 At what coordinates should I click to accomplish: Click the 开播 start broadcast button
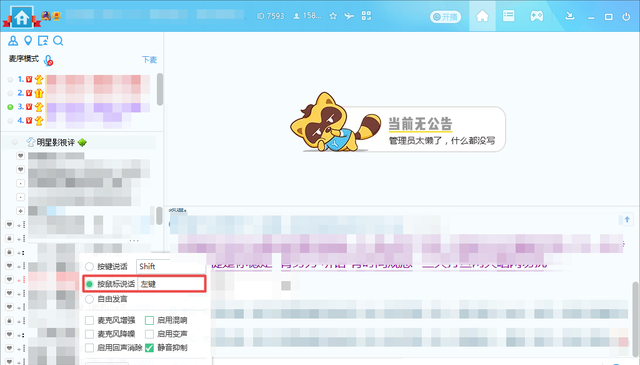[445, 17]
